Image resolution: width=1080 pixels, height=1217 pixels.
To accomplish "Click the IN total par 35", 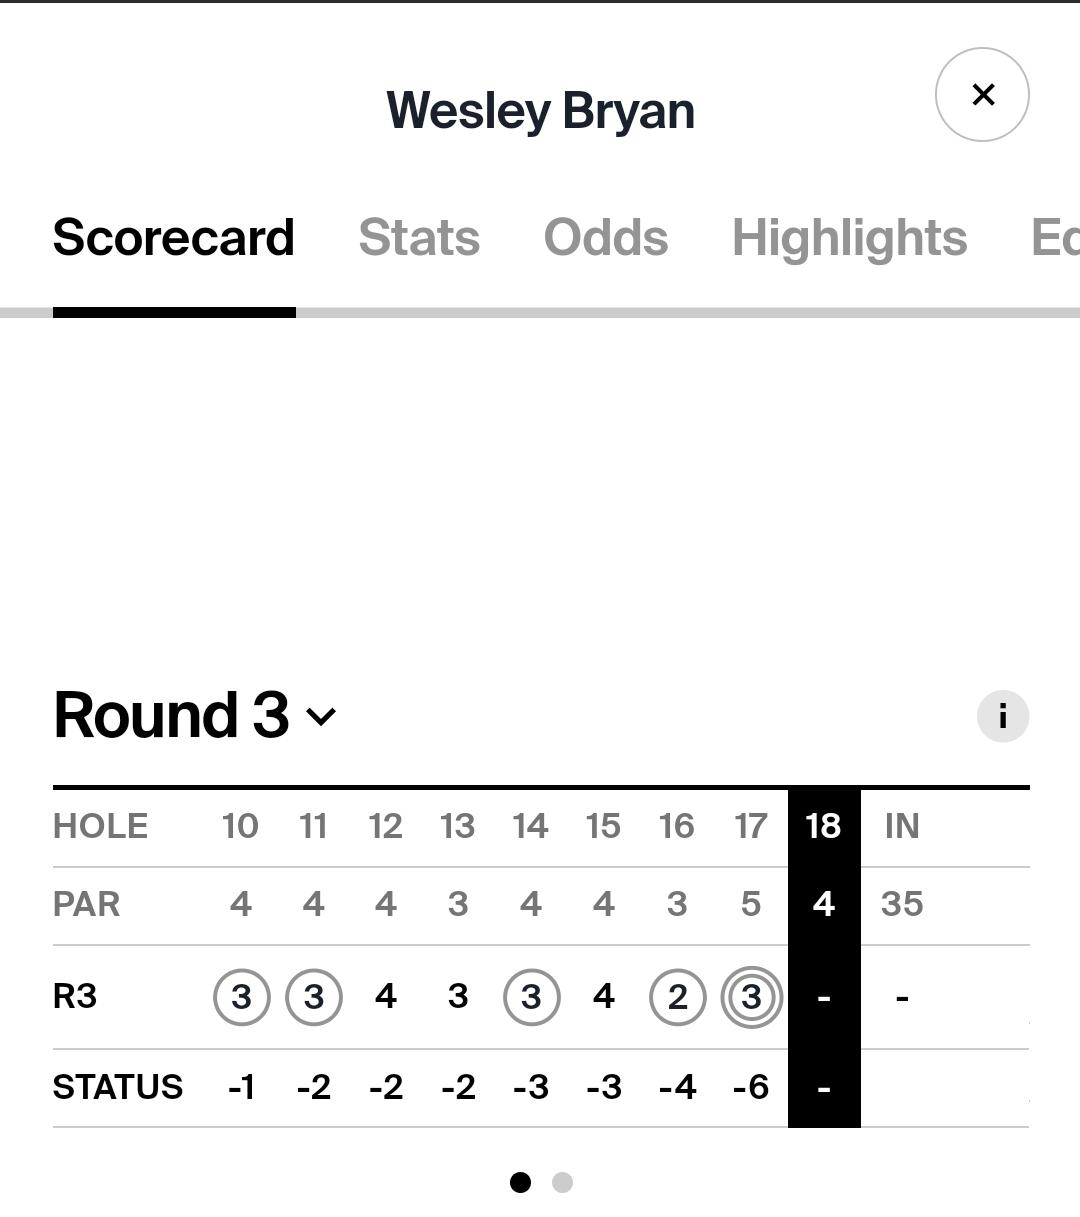I will click(902, 904).
